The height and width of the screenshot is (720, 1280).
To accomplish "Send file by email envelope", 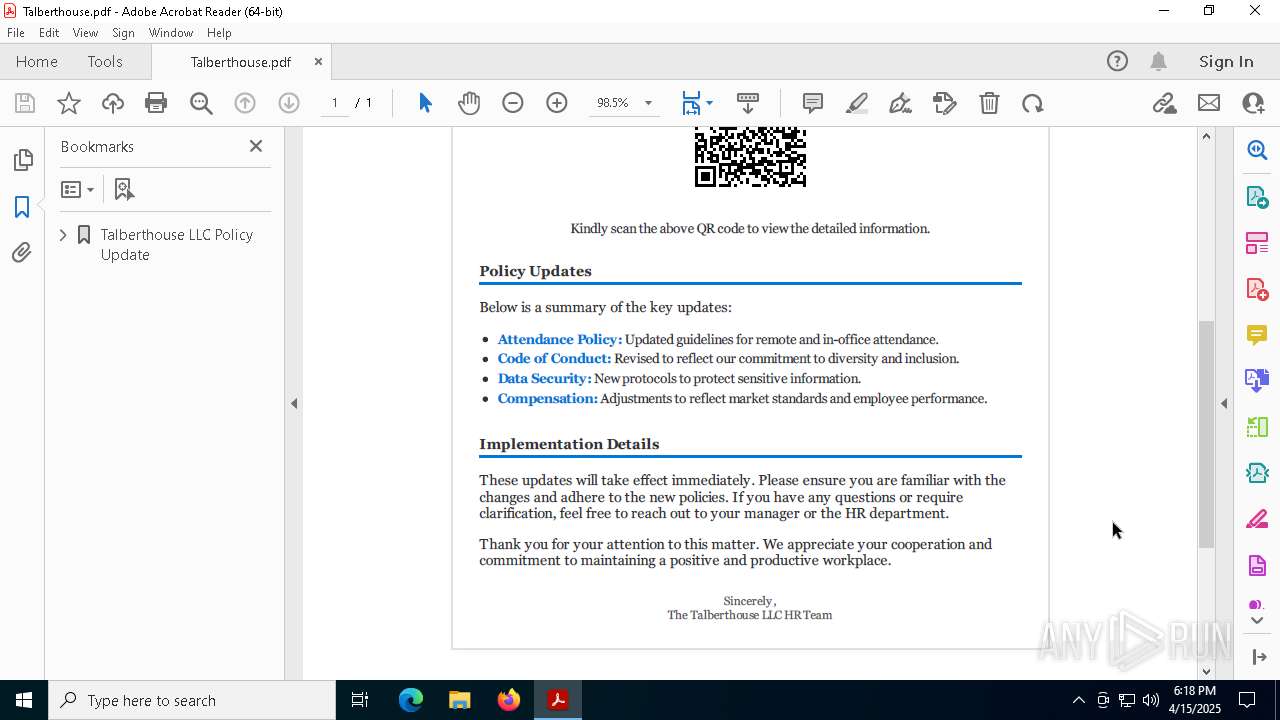I will pyautogui.click(x=1209, y=103).
